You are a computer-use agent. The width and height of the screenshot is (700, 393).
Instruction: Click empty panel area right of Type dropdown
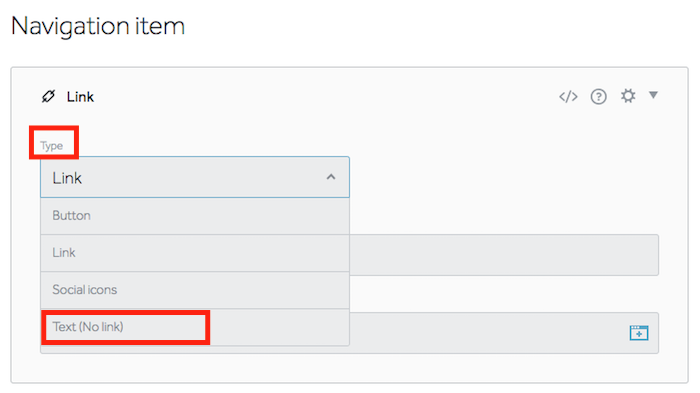tap(504, 177)
